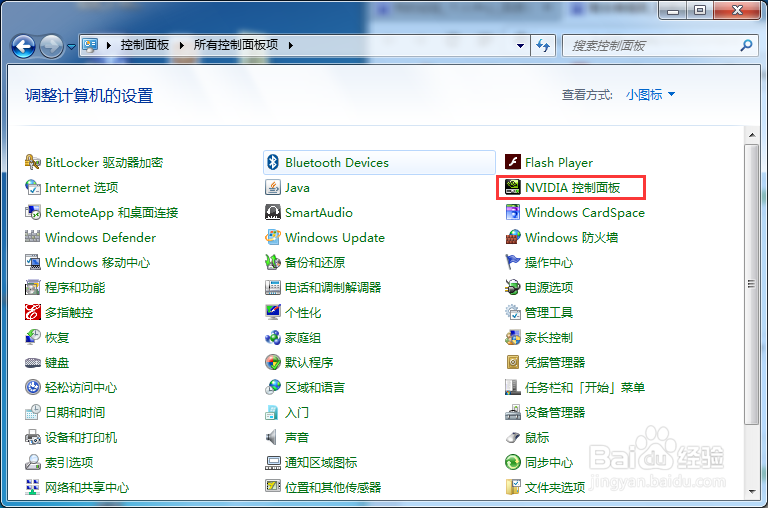Open the 小图标 view mode dropdown
Image resolution: width=768 pixels, height=508 pixels.
[x=650, y=95]
